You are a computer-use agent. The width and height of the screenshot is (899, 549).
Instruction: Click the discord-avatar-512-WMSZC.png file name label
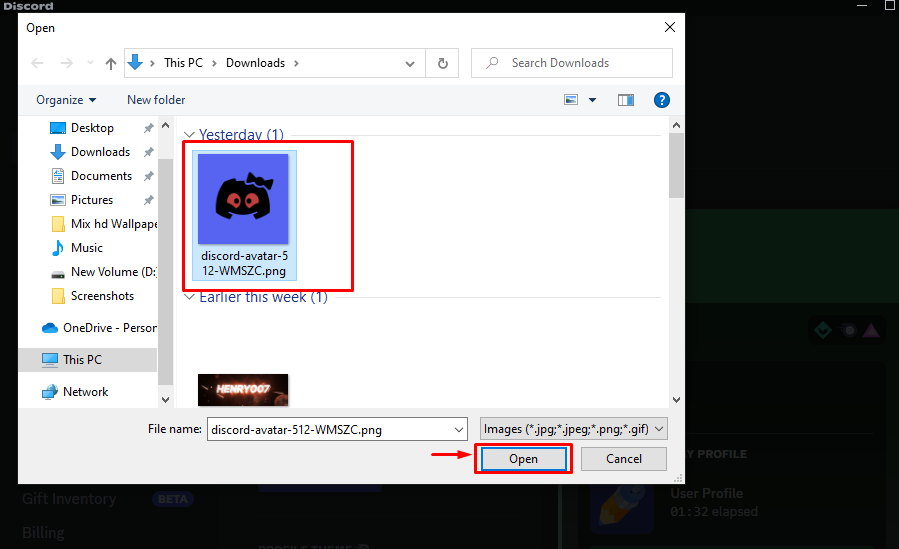(x=244, y=264)
